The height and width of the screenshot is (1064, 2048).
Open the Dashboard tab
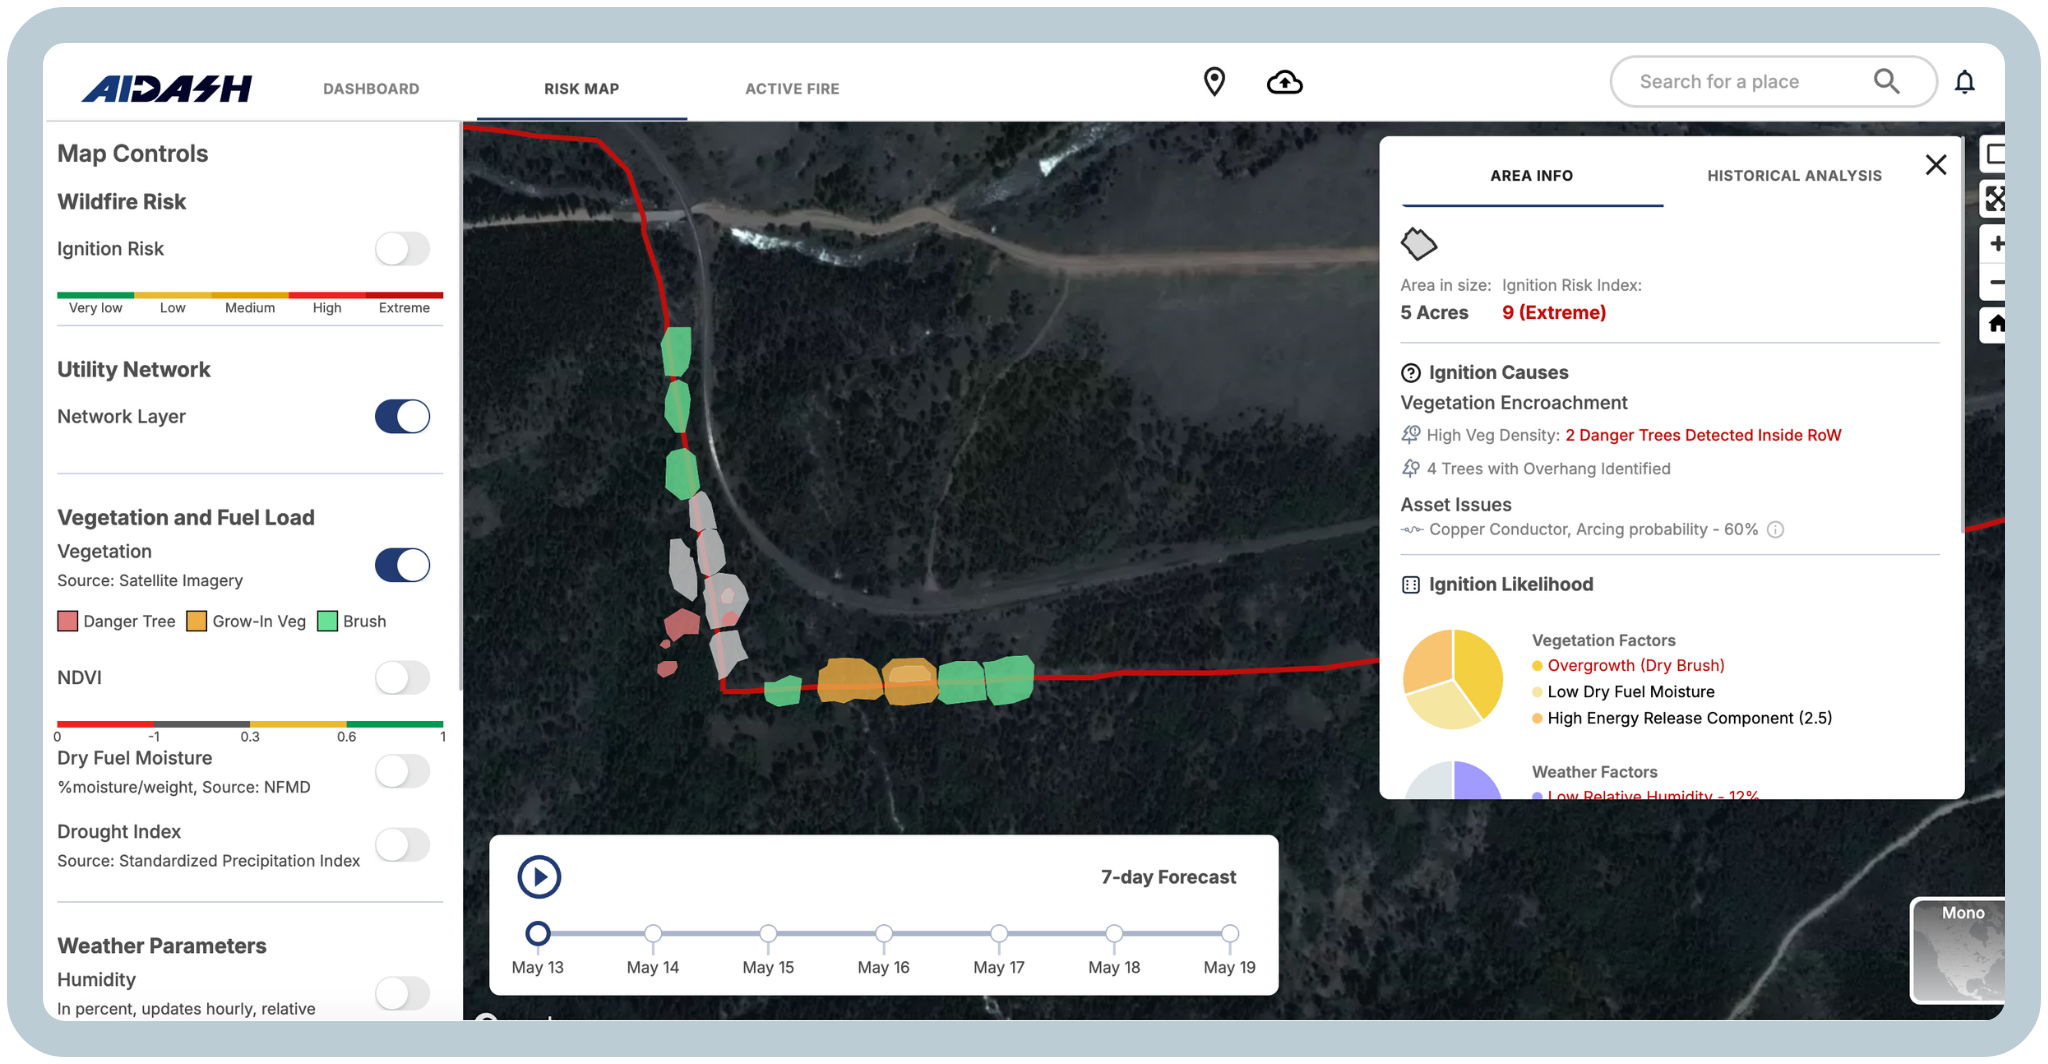pyautogui.click(x=371, y=89)
